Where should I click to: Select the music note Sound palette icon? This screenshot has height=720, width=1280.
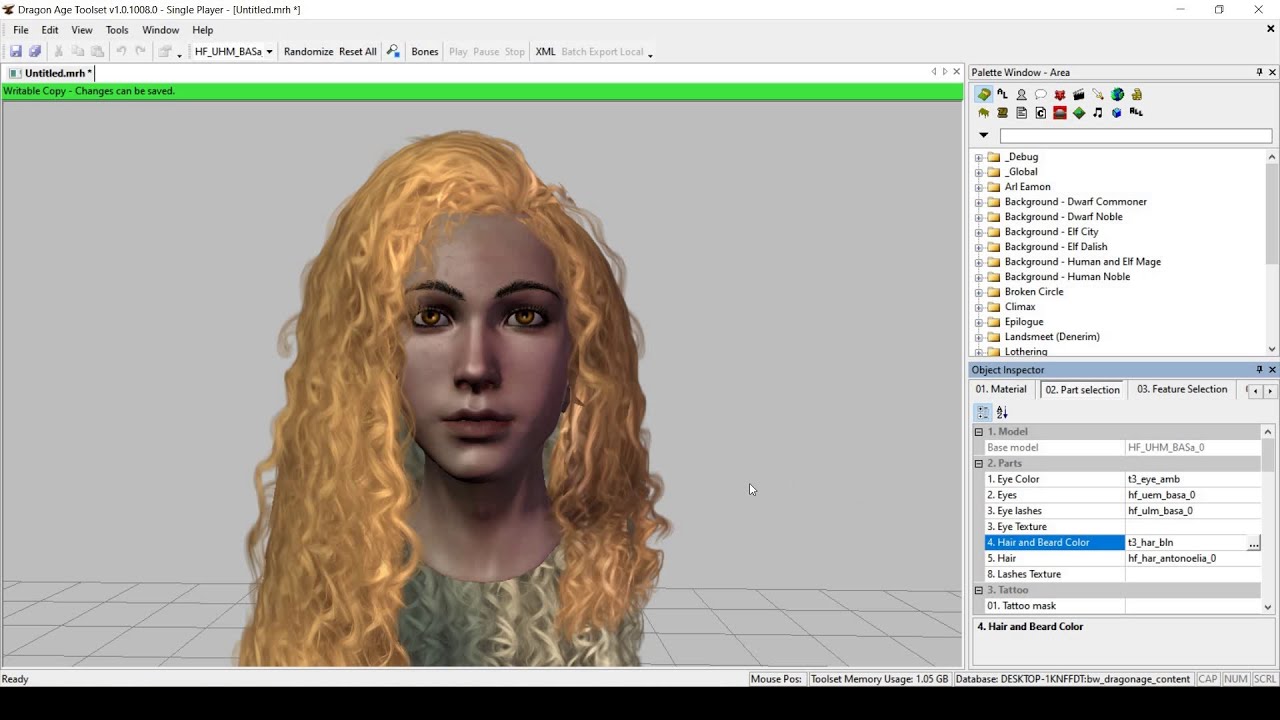(1097, 113)
